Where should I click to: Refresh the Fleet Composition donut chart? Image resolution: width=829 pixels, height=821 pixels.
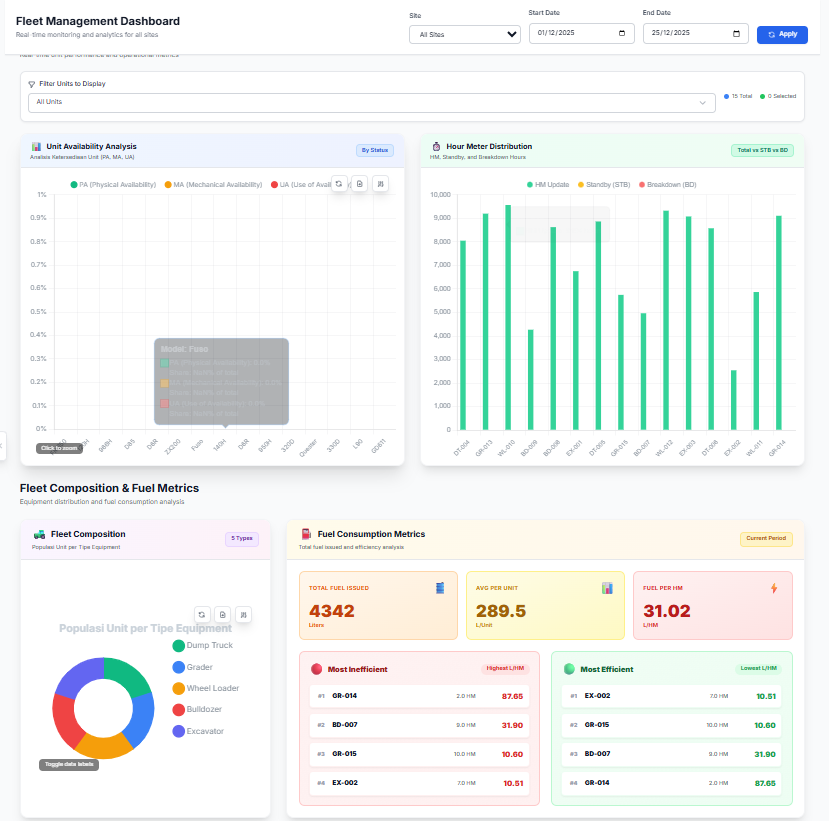coord(201,614)
